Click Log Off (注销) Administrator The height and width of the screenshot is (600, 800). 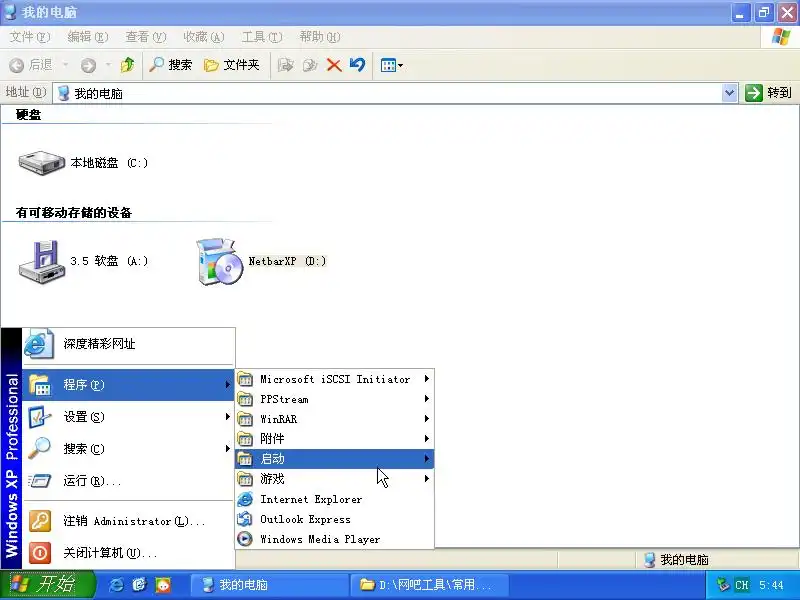click(x=129, y=521)
